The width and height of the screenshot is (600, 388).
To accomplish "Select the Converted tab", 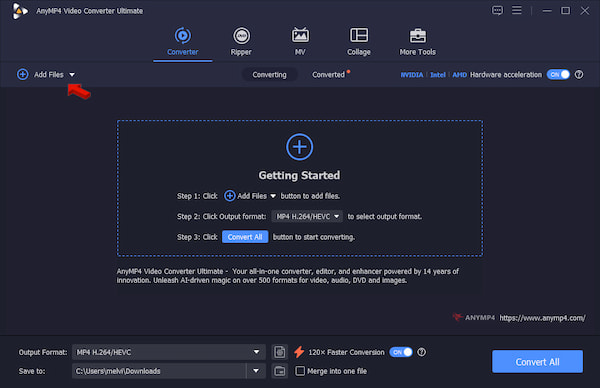I will [x=328, y=75].
